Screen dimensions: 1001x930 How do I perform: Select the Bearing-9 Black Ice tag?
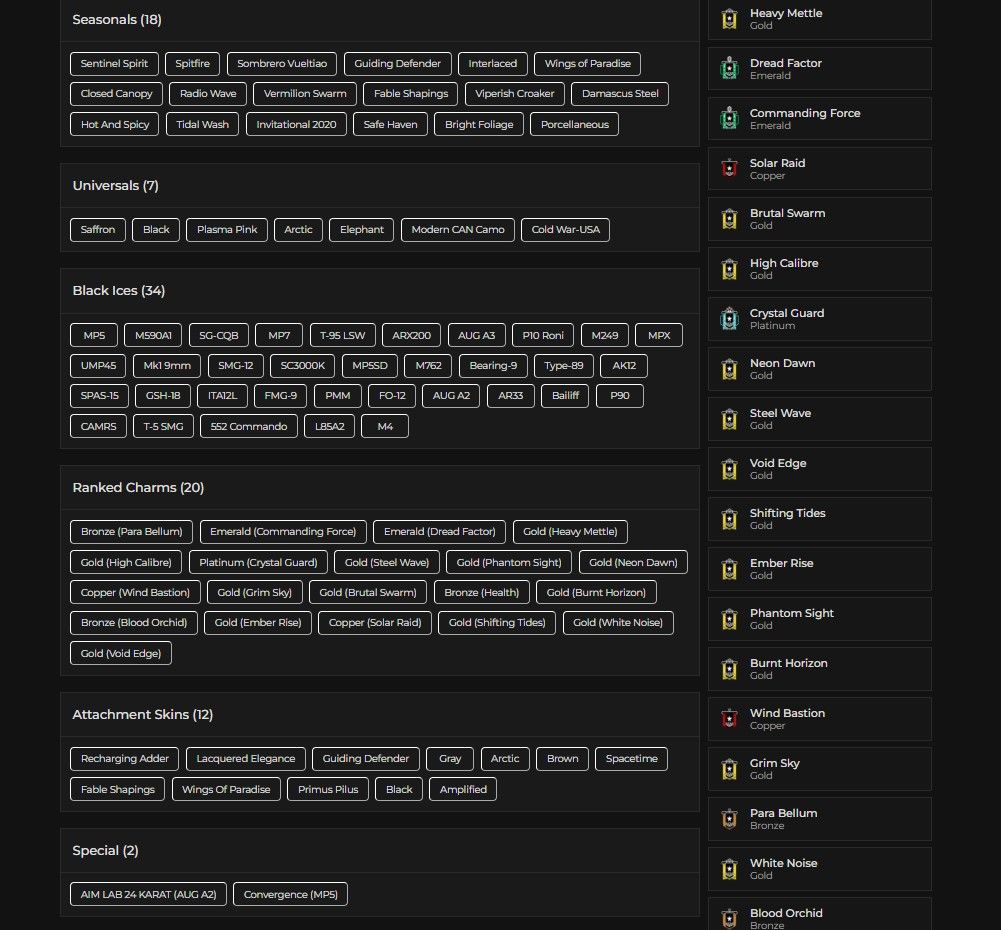pyautogui.click(x=493, y=365)
